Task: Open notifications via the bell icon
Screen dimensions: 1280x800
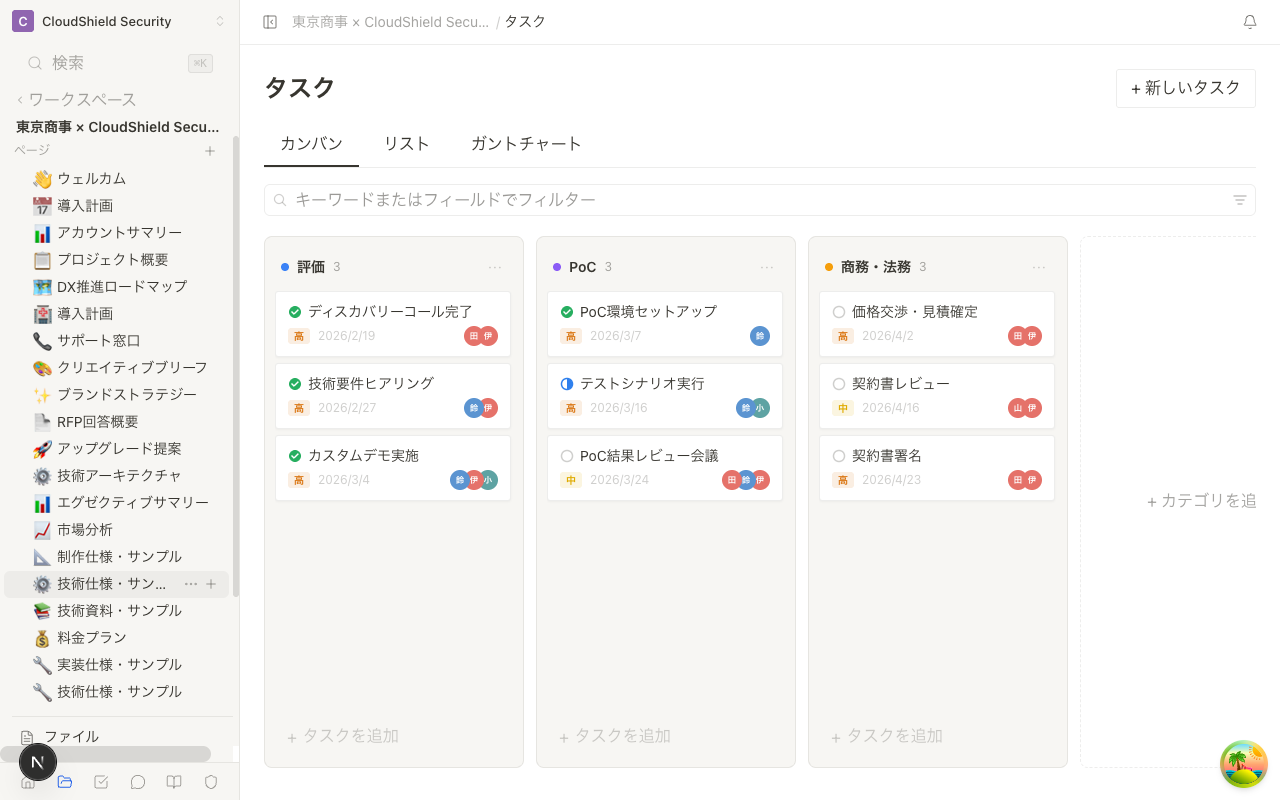Action: (1250, 21)
